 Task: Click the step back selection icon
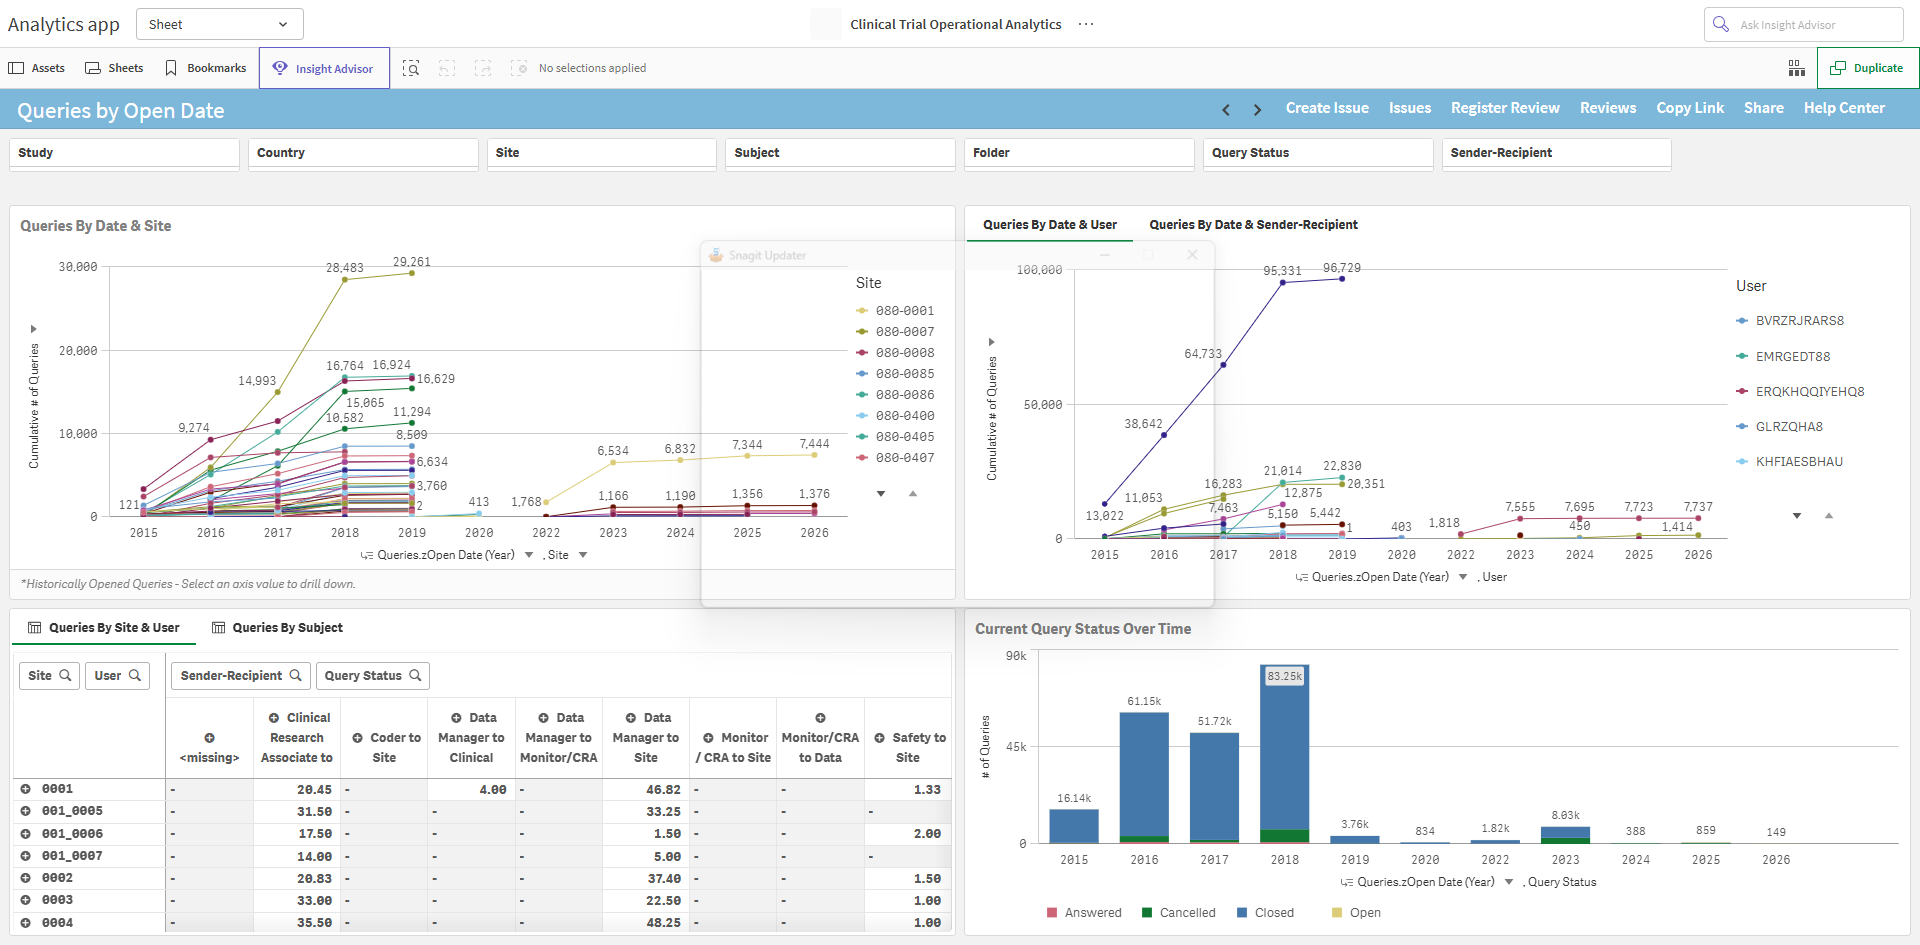click(x=447, y=68)
